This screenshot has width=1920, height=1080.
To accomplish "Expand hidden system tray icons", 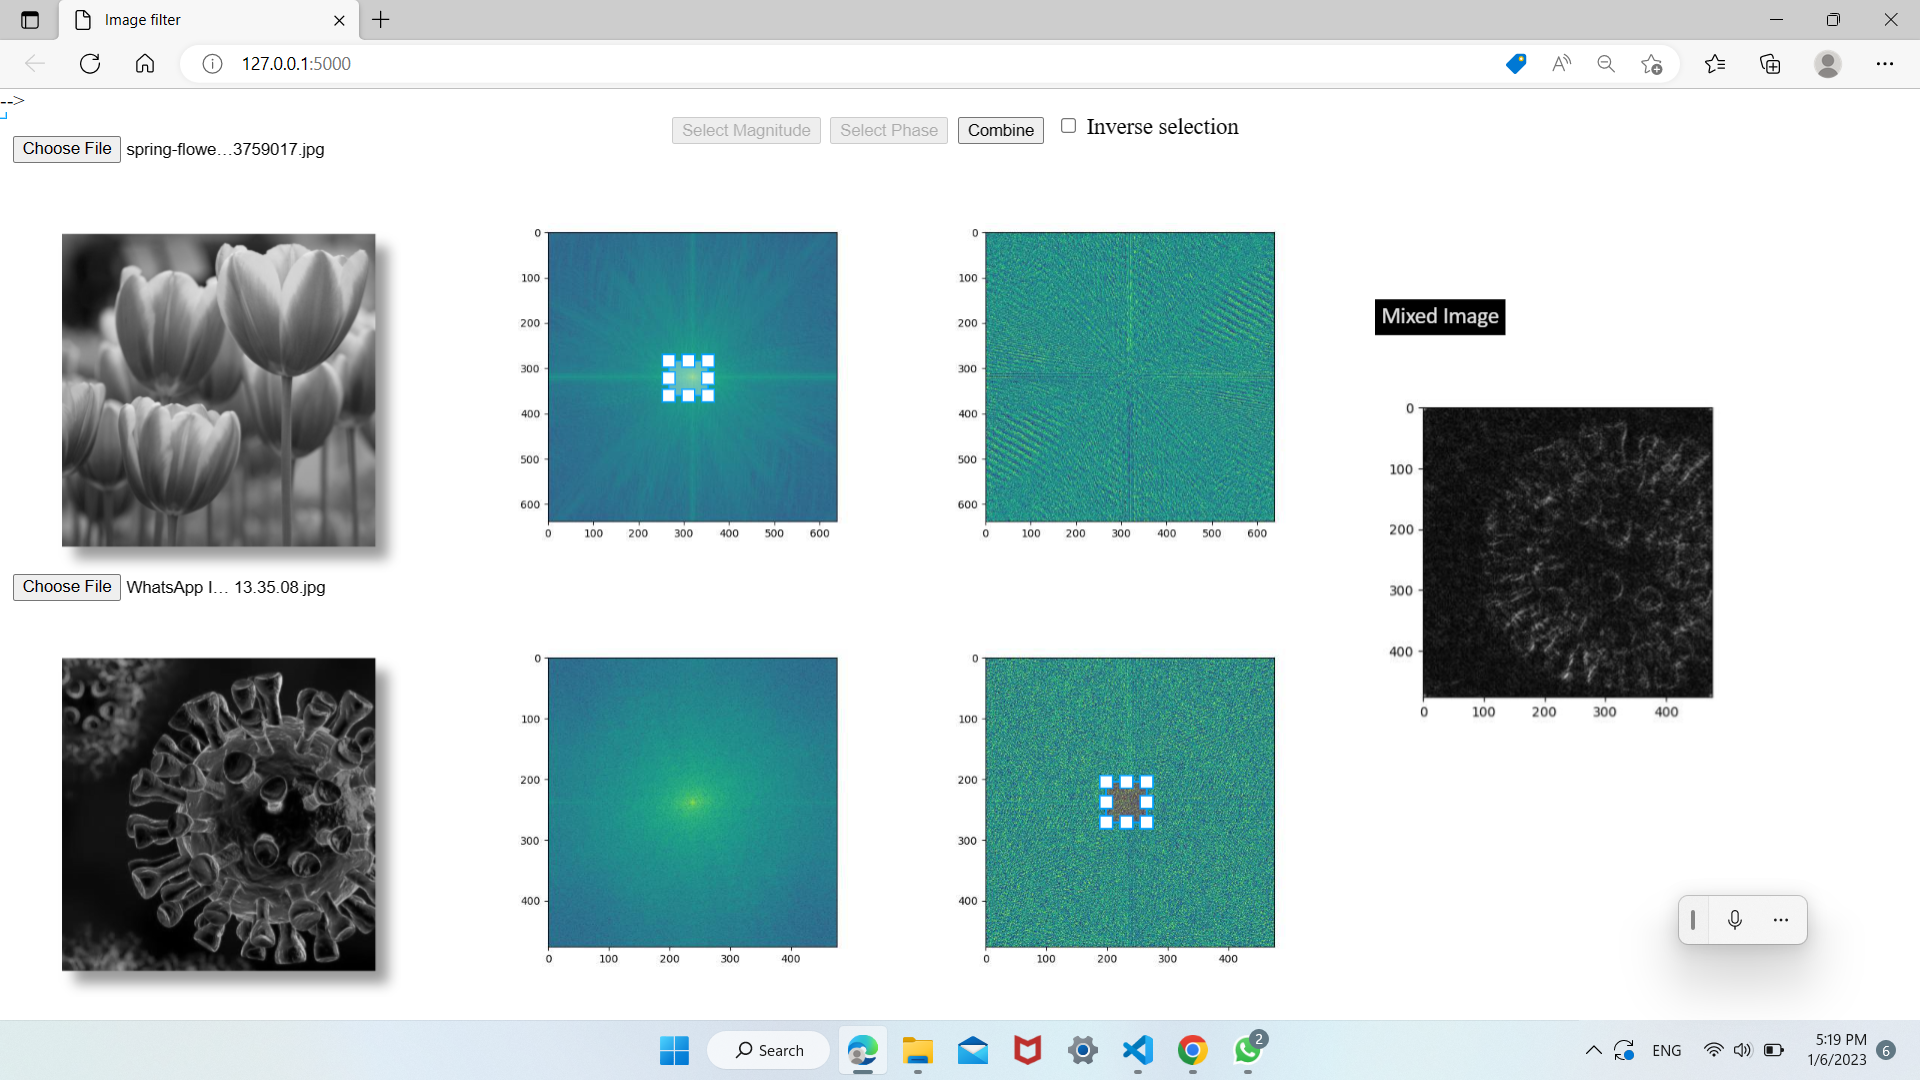I will [1594, 1050].
